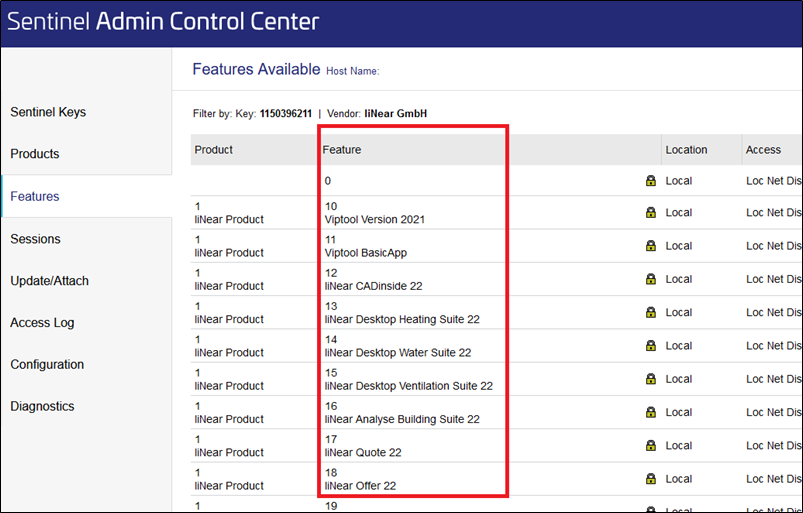The height and width of the screenshot is (513, 803).
Task: Open Update/Attach in the sidebar
Action: coord(50,281)
